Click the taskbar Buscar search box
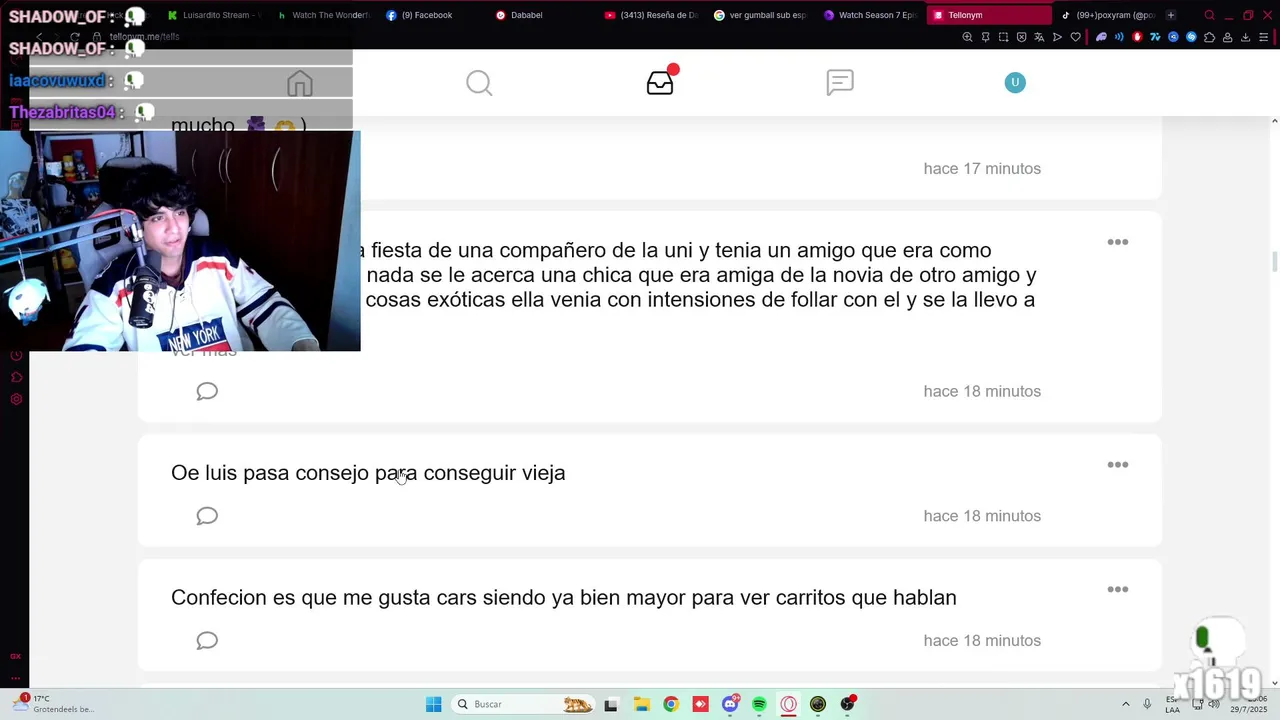This screenshot has width=1280, height=720. (x=523, y=705)
